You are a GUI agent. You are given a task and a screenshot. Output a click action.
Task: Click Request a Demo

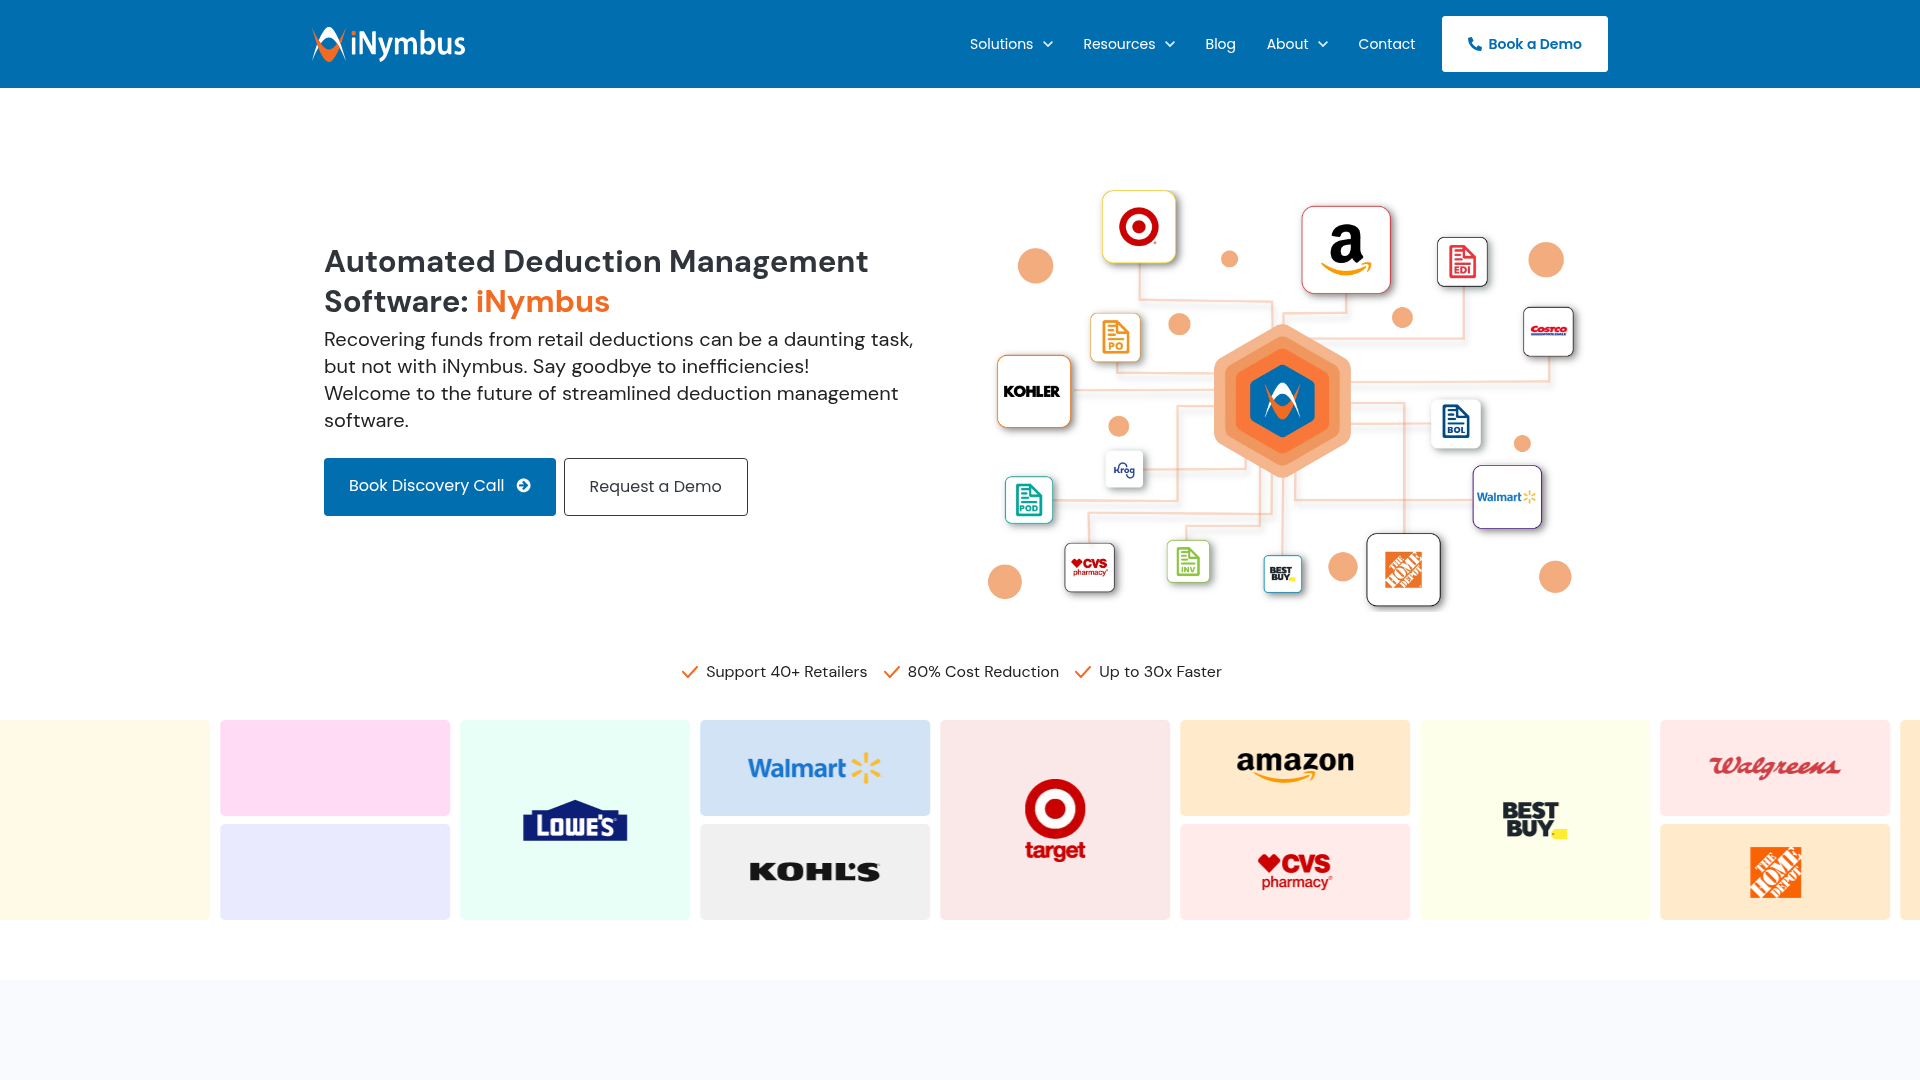coord(655,487)
